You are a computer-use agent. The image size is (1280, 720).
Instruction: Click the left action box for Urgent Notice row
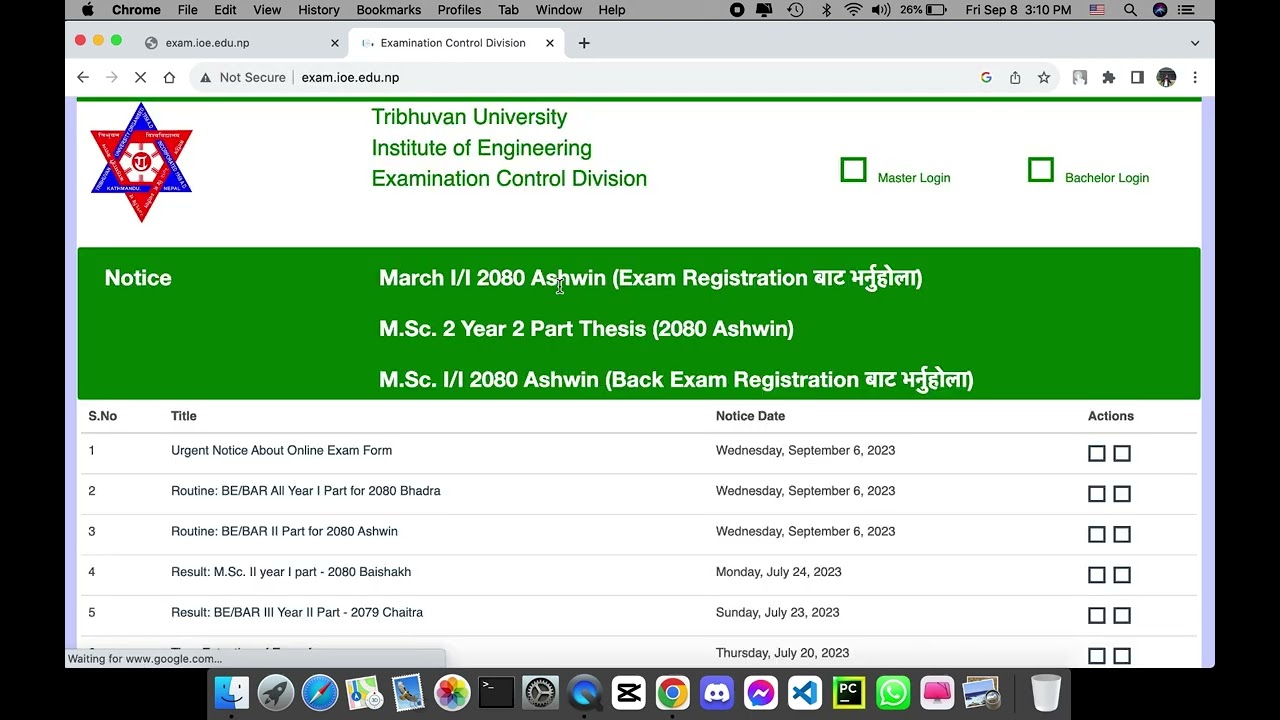1097,453
